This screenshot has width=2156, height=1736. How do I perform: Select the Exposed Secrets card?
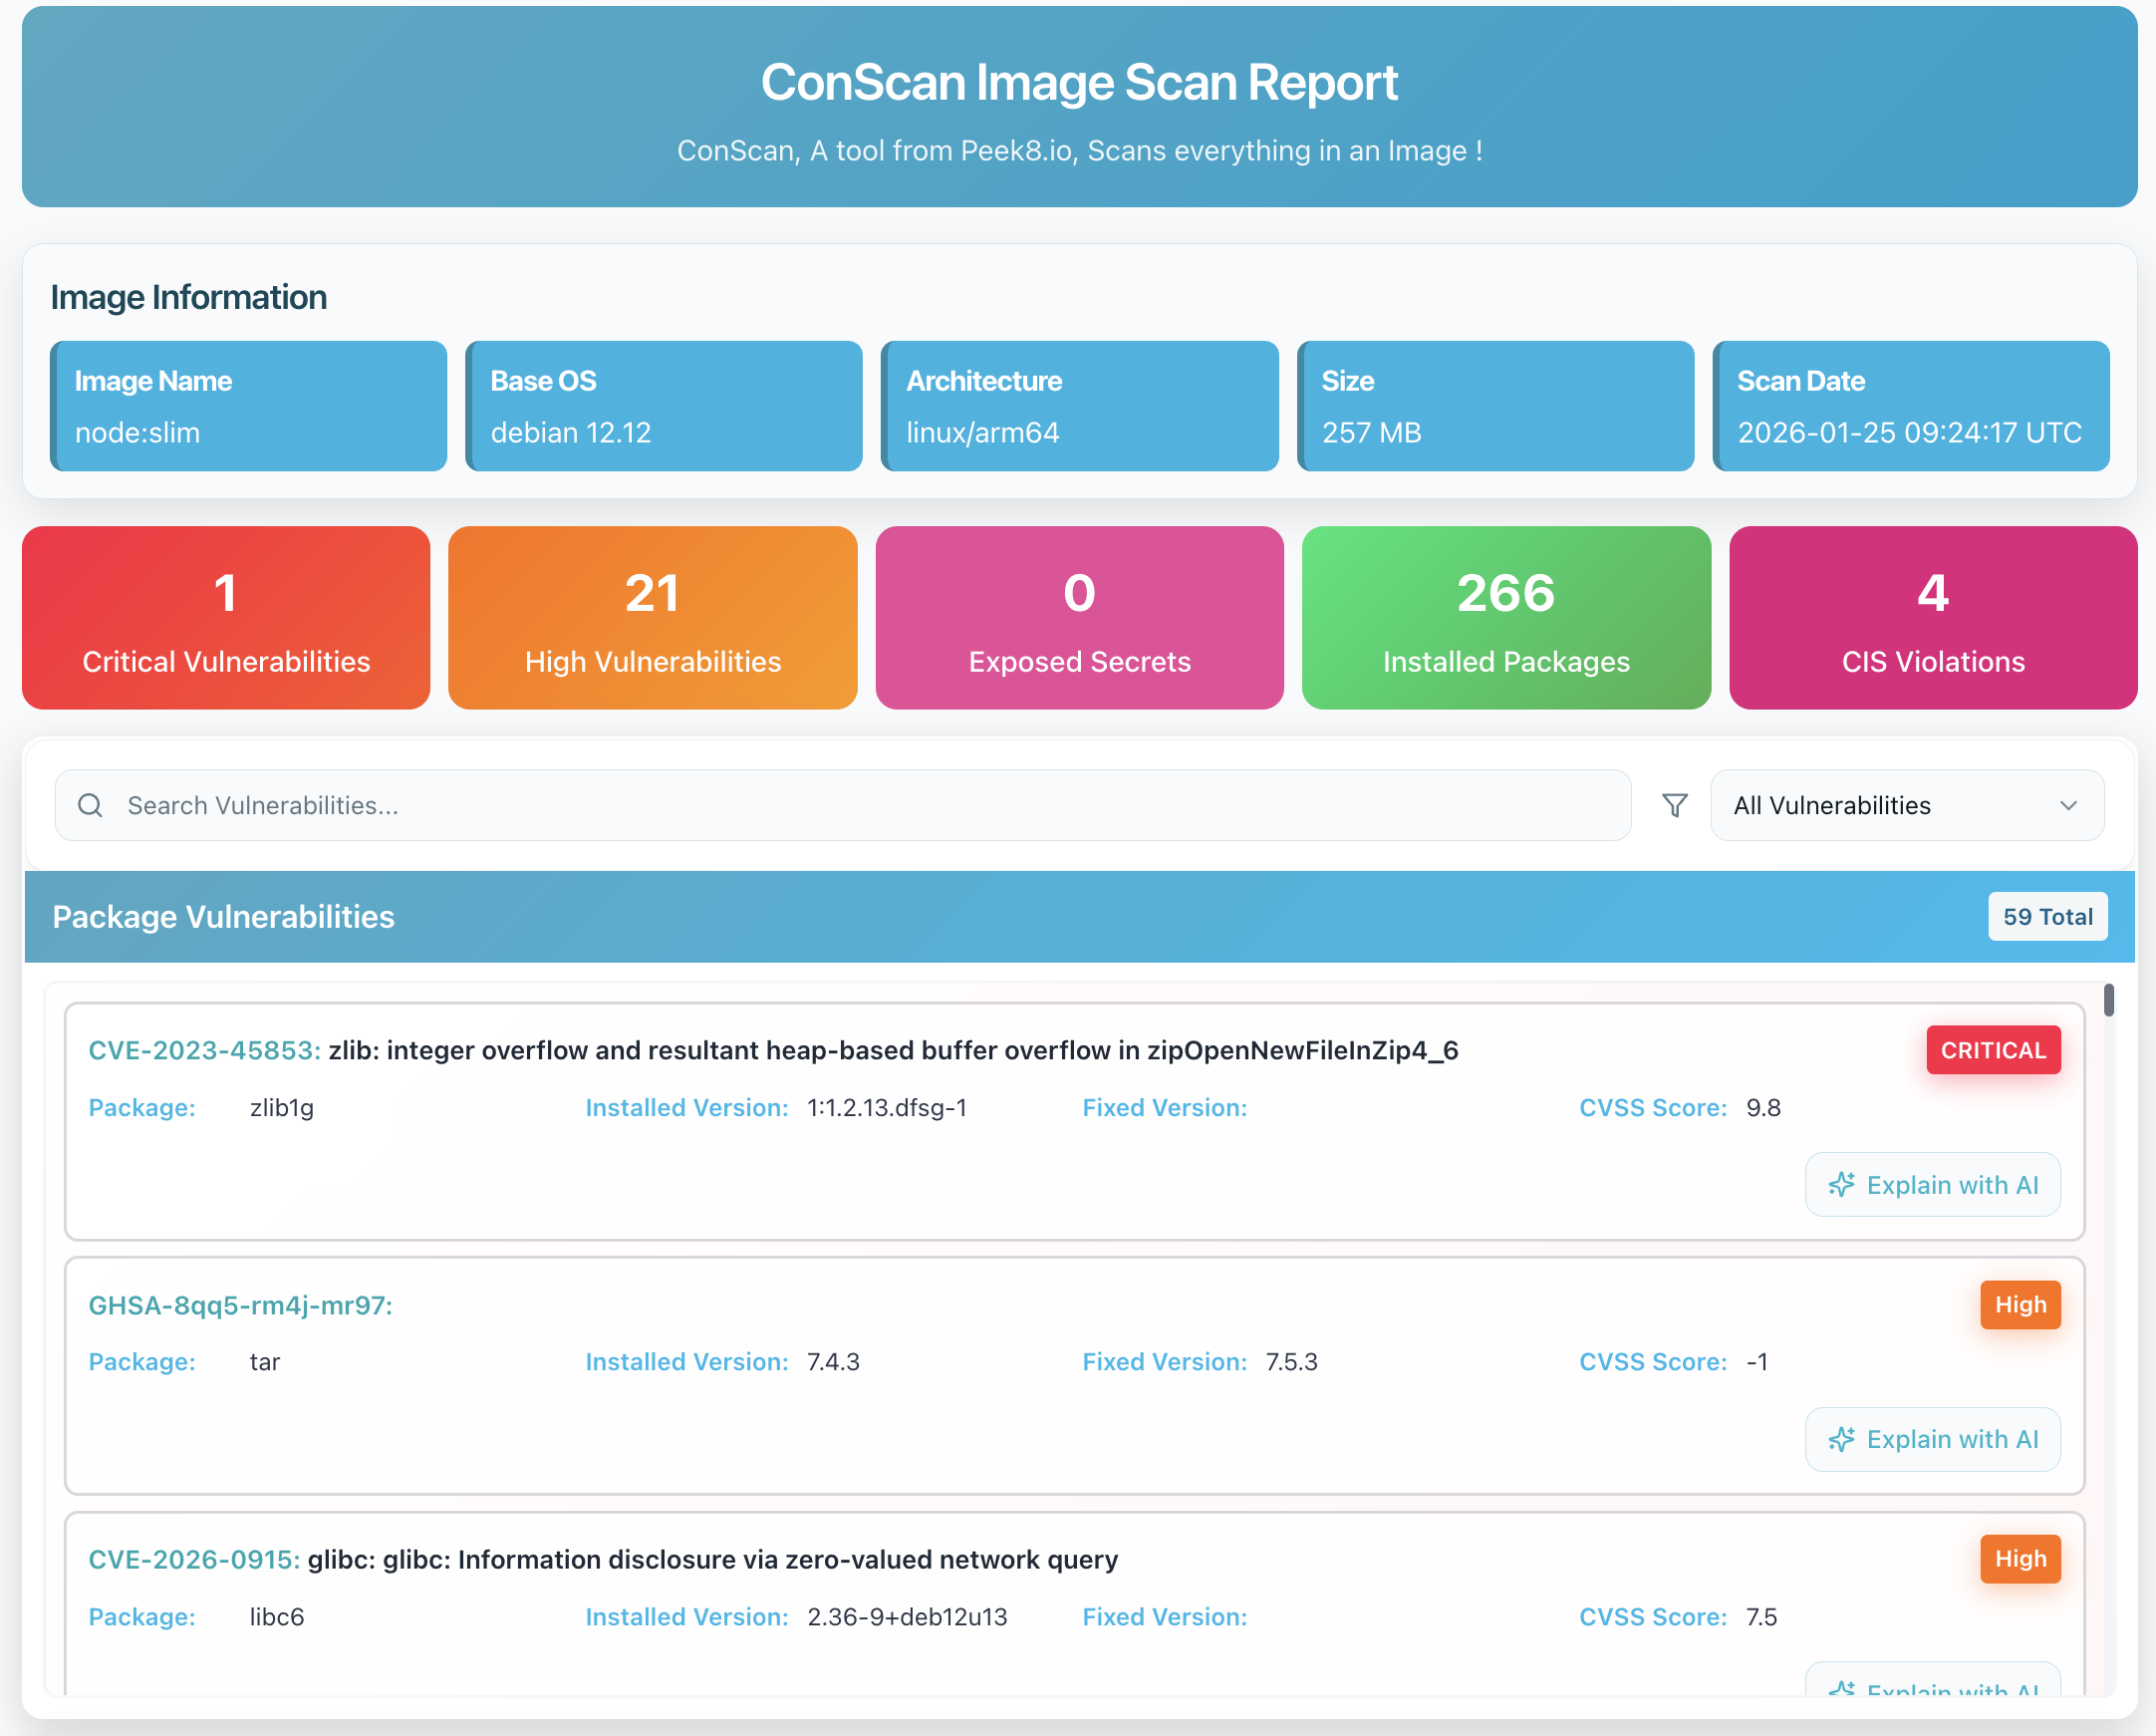(1079, 618)
